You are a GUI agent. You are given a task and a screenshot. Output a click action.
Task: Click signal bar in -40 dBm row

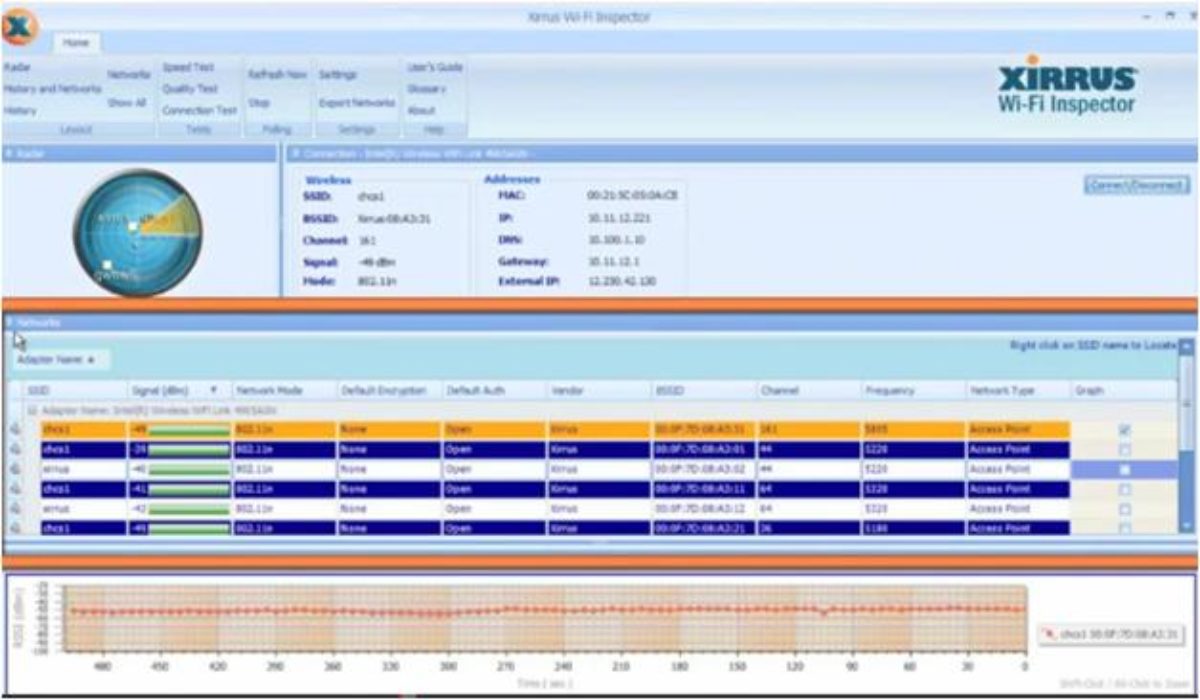[188, 469]
